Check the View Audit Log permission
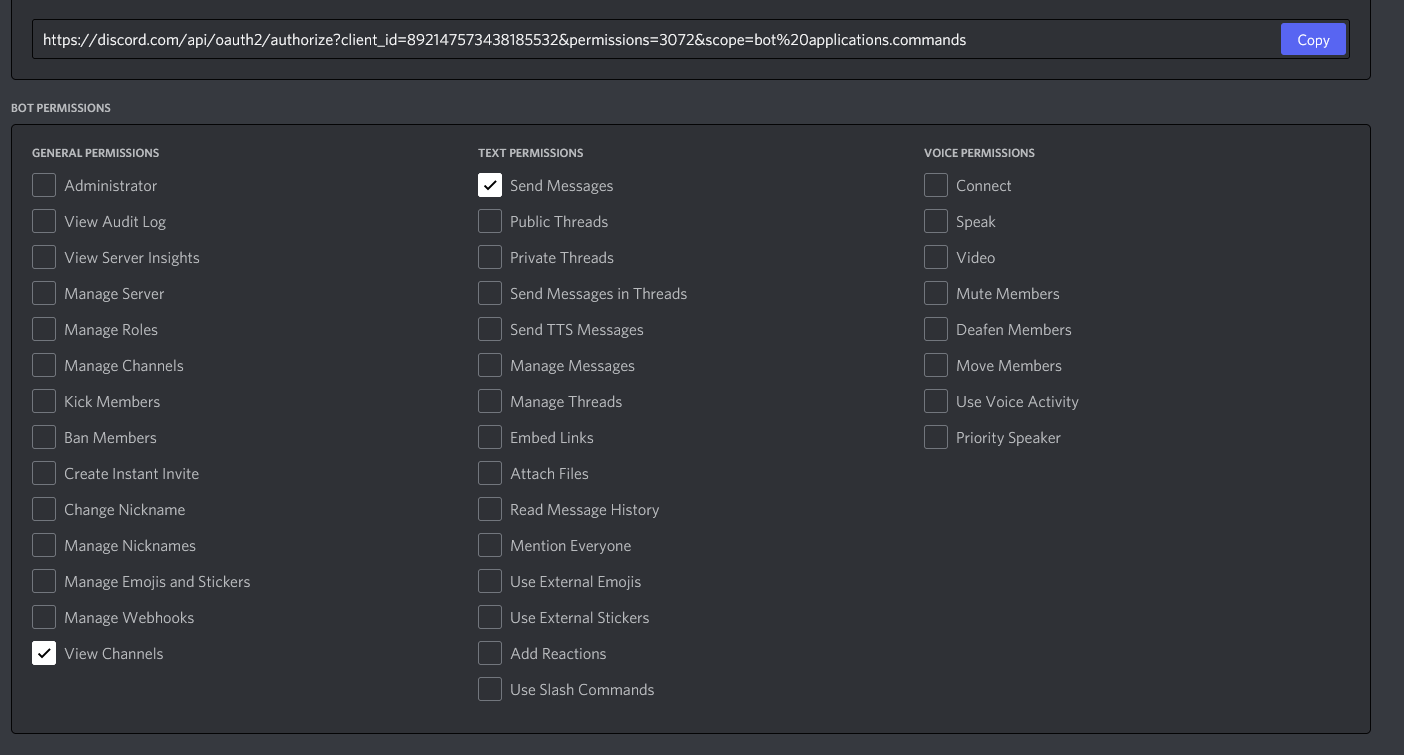This screenshot has height=755, width=1404. pos(44,221)
